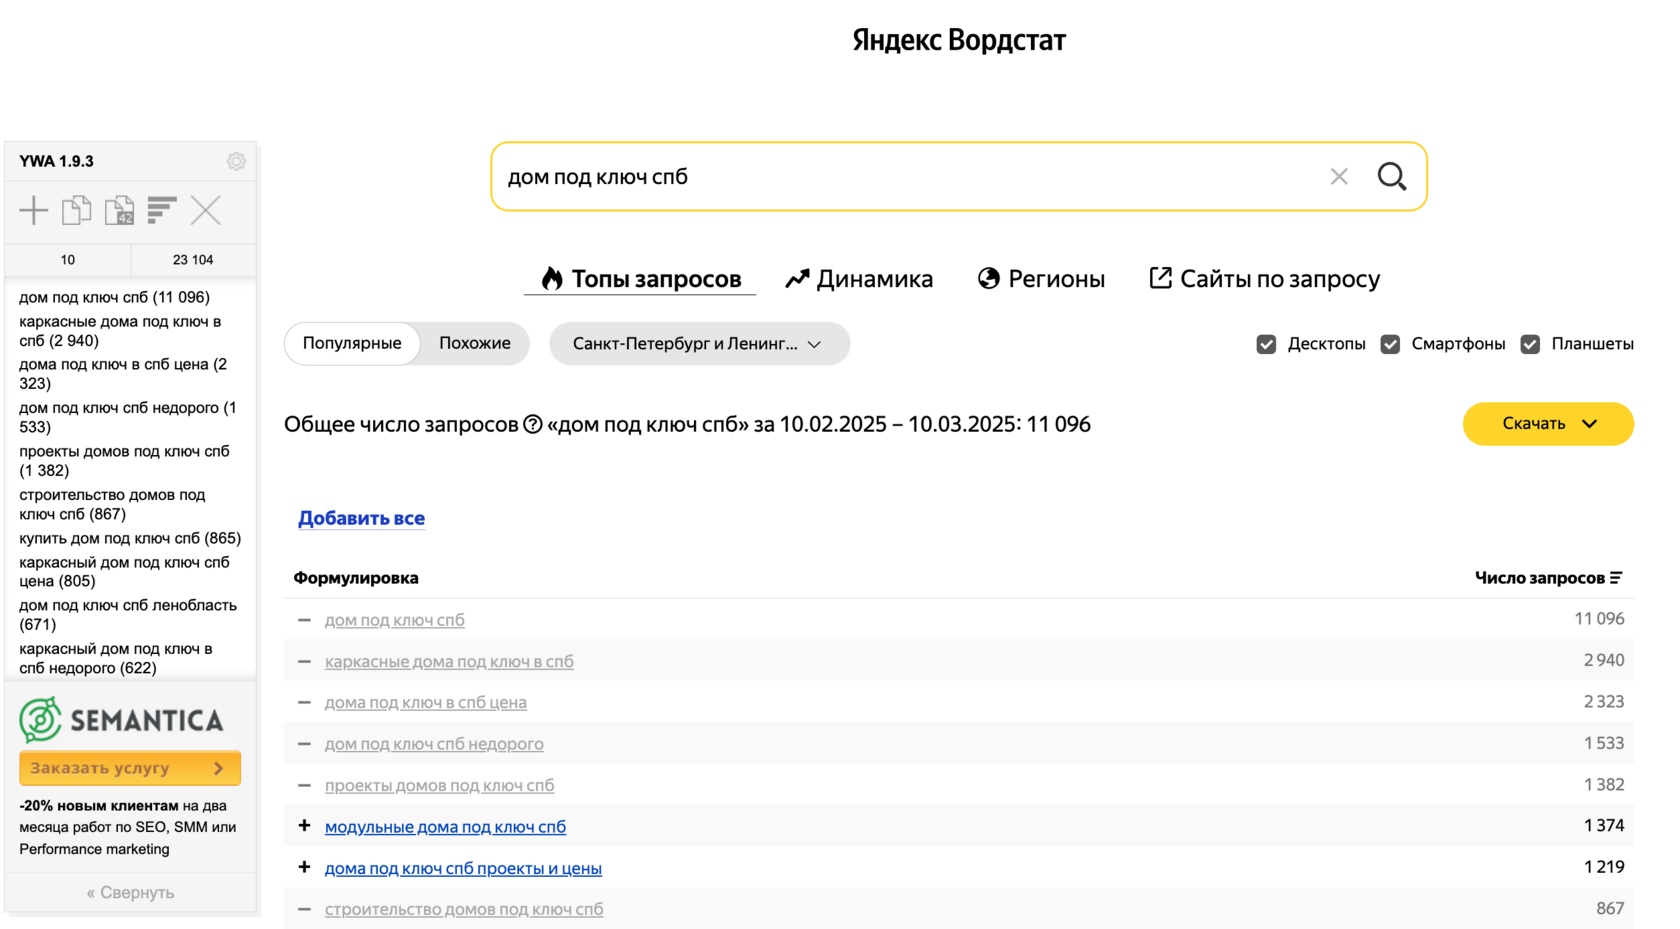Open 'проекты домов под ключ спб' link
Viewport: 1680px width, 929px height.
coord(439,785)
